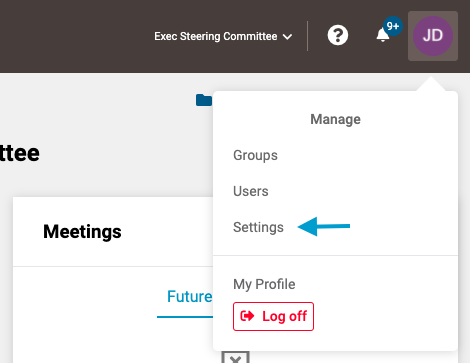Click the chevron next to Exec Steering Committee
The height and width of the screenshot is (363, 470).
pos(287,37)
